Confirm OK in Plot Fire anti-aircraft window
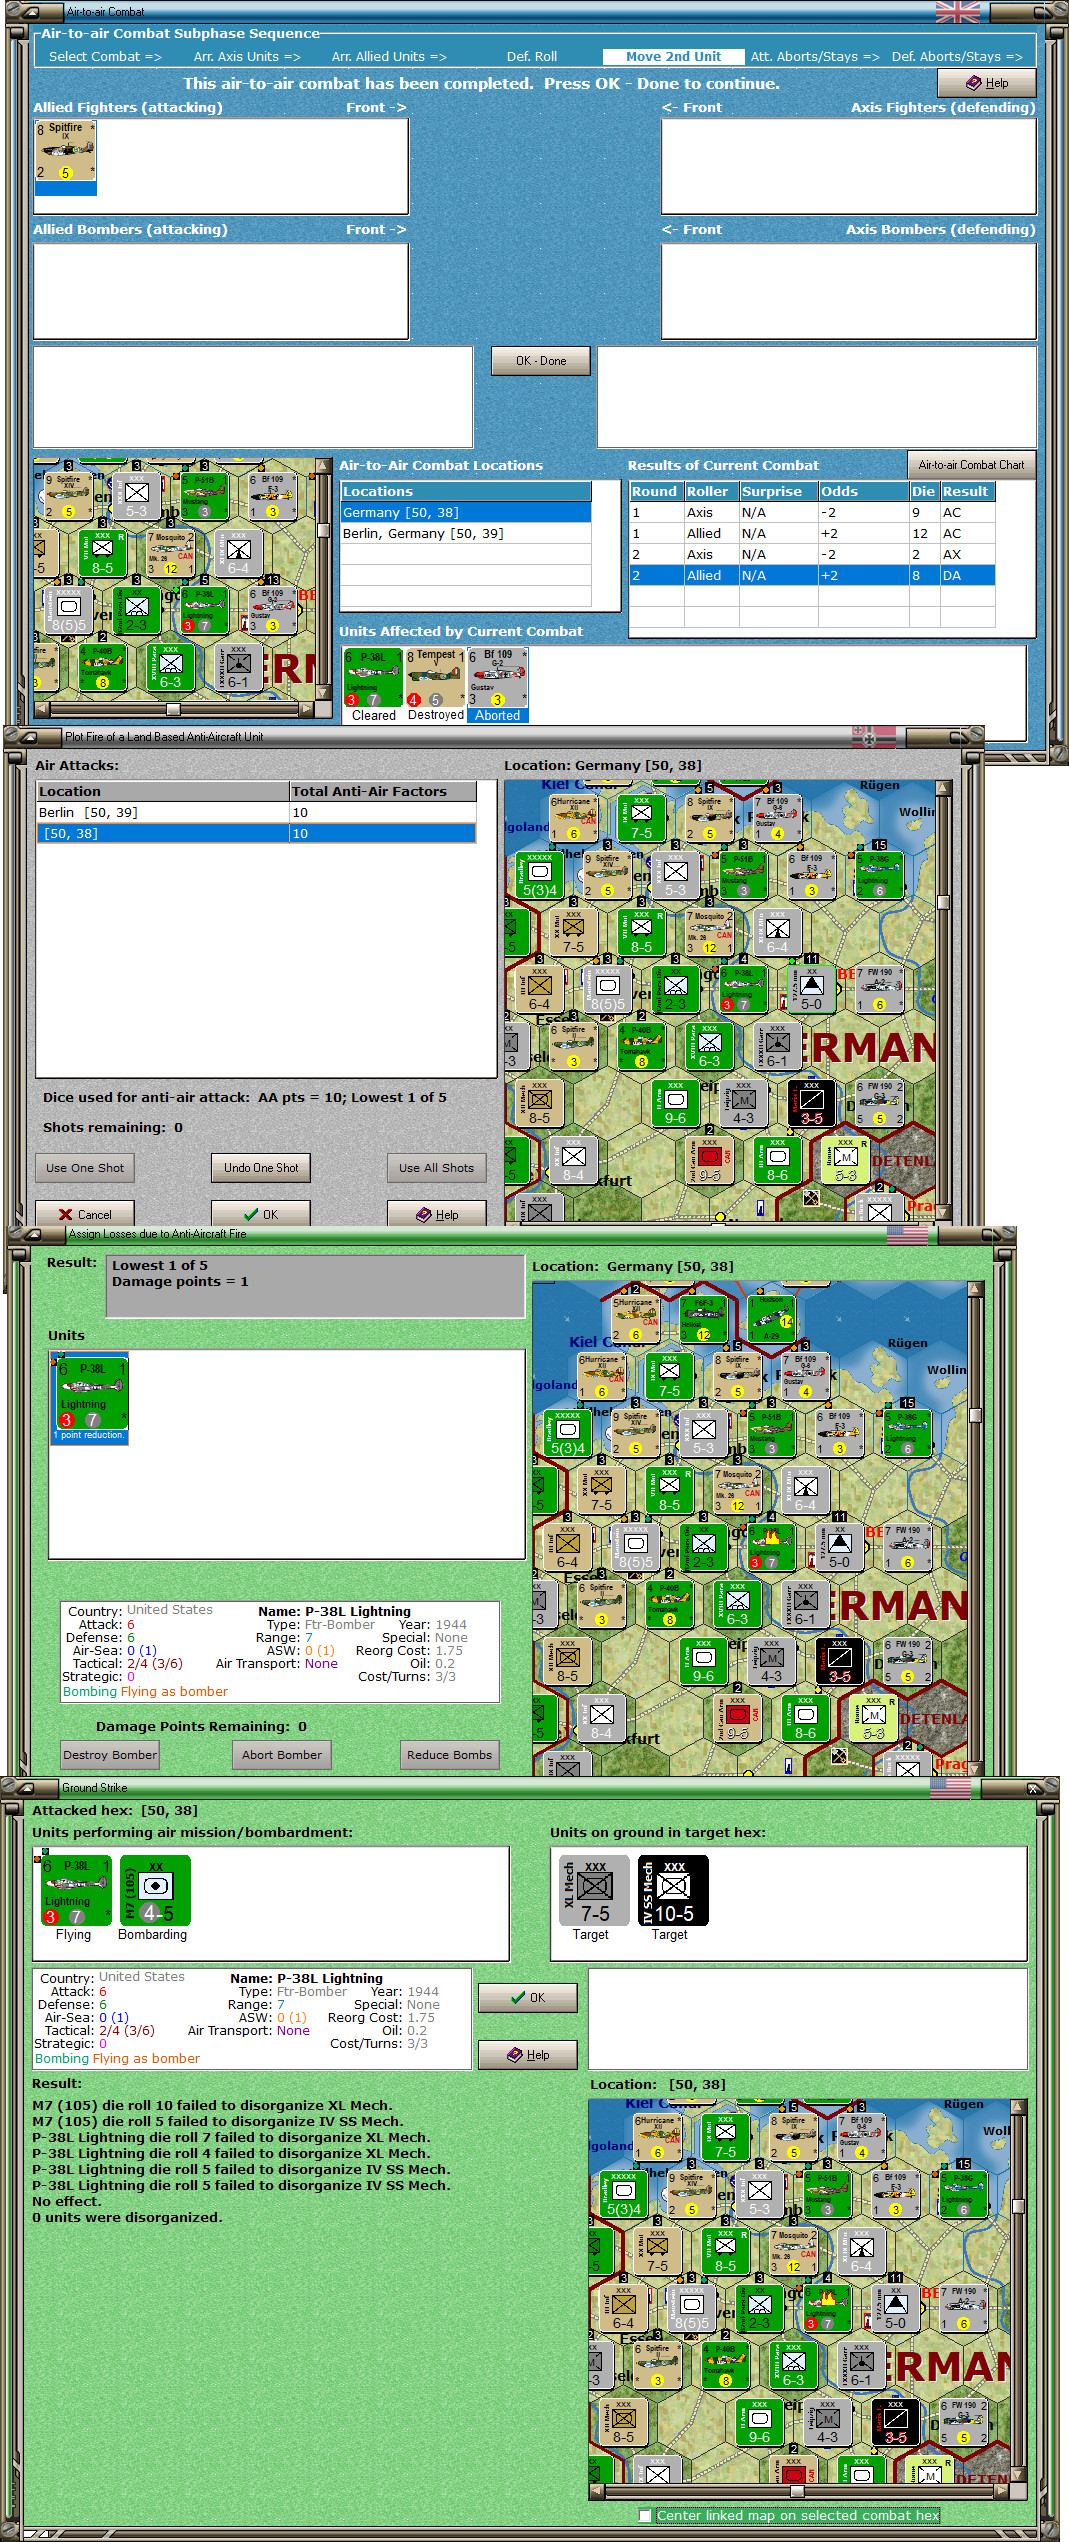1069x2542 pixels. click(261, 1214)
